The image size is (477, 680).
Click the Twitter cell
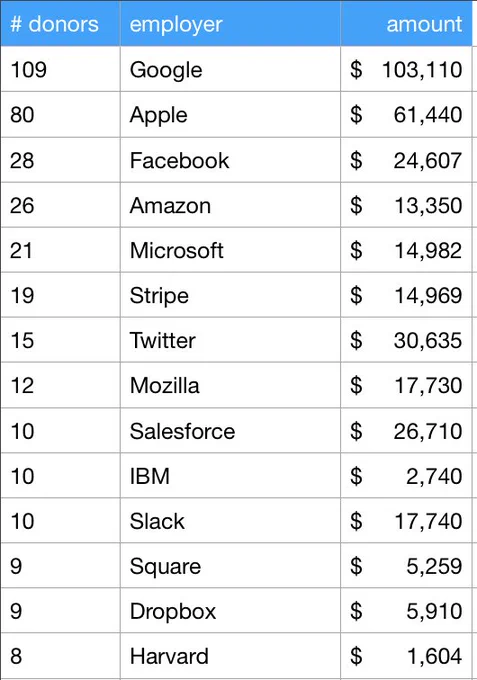(x=230, y=340)
